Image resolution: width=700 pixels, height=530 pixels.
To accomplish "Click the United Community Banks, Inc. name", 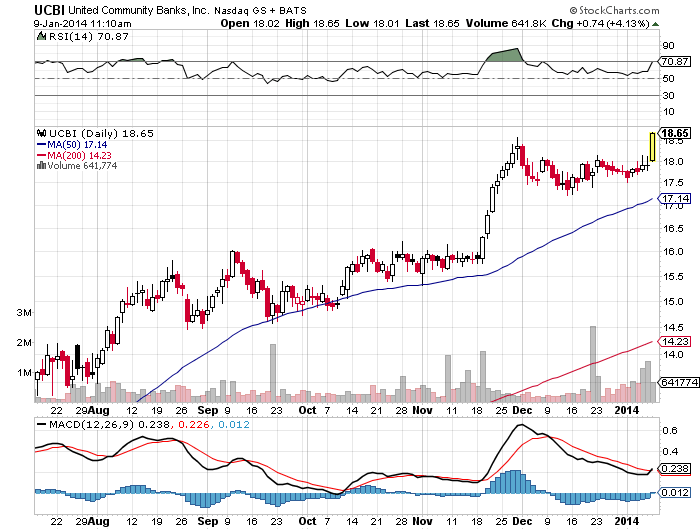I will click(x=139, y=10).
